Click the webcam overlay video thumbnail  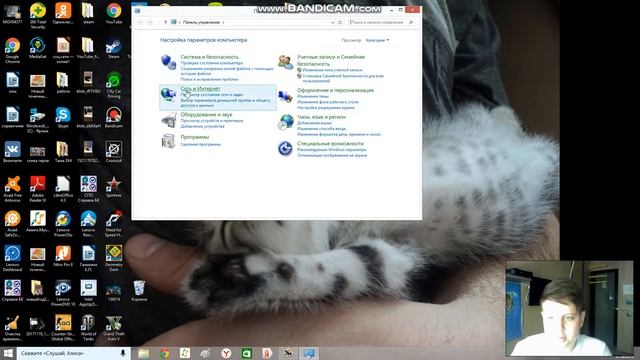click(x=569, y=309)
